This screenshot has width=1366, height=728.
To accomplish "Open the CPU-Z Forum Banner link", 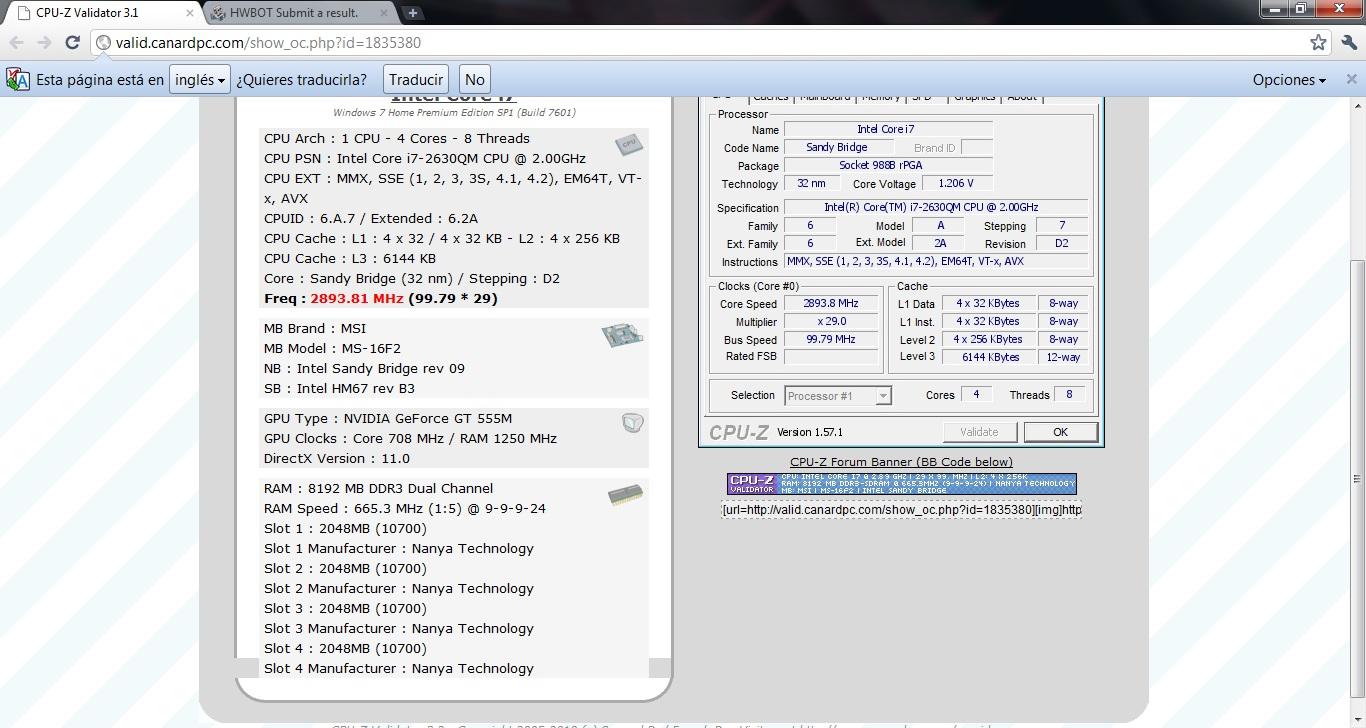I will pos(901,462).
